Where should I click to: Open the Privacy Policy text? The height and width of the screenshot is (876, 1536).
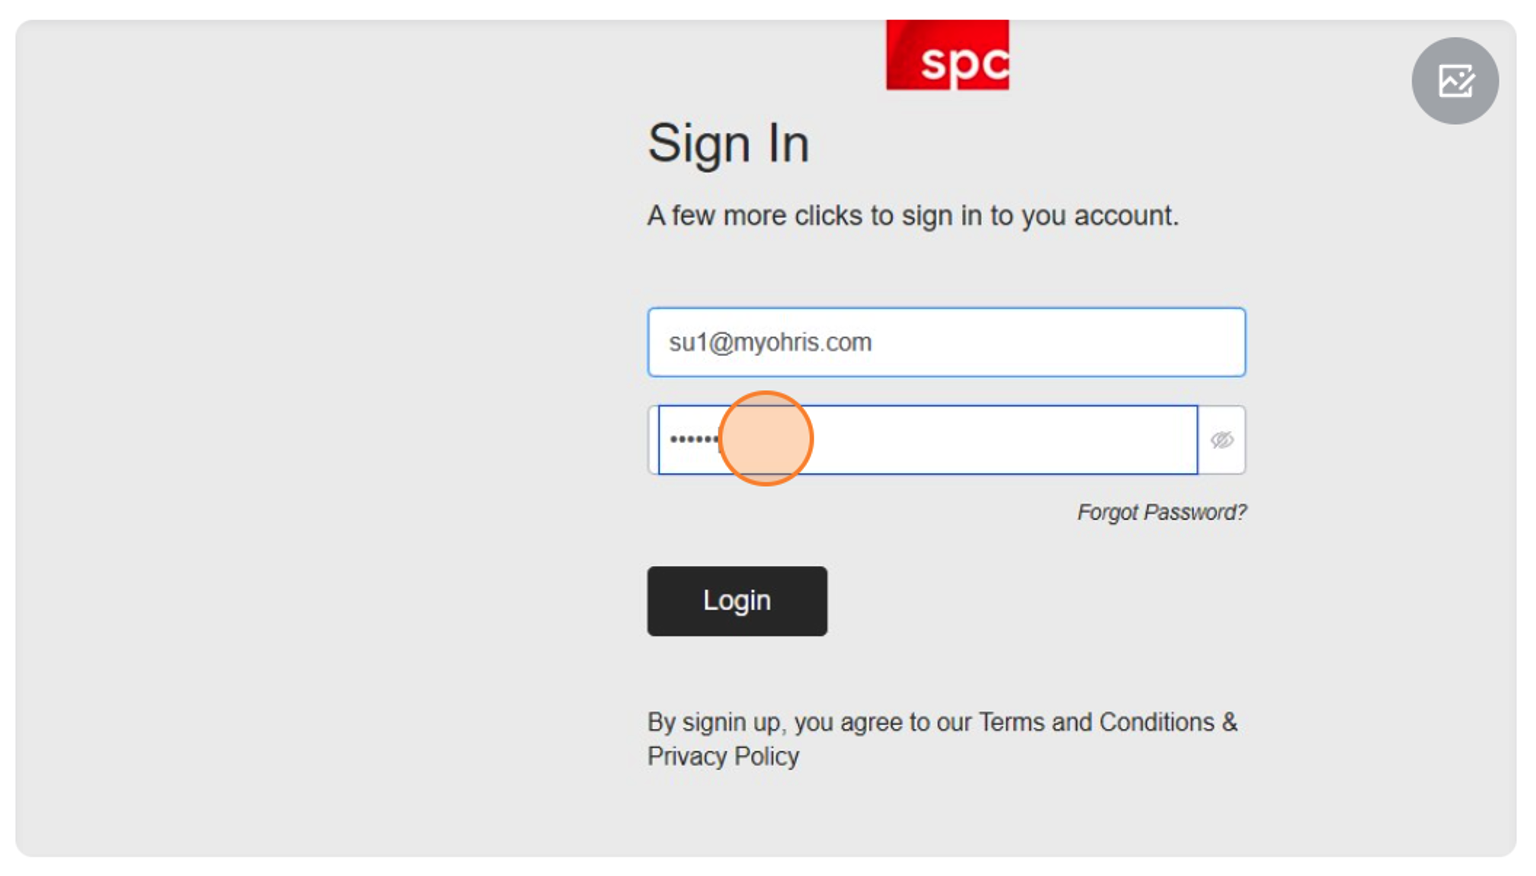coord(723,756)
